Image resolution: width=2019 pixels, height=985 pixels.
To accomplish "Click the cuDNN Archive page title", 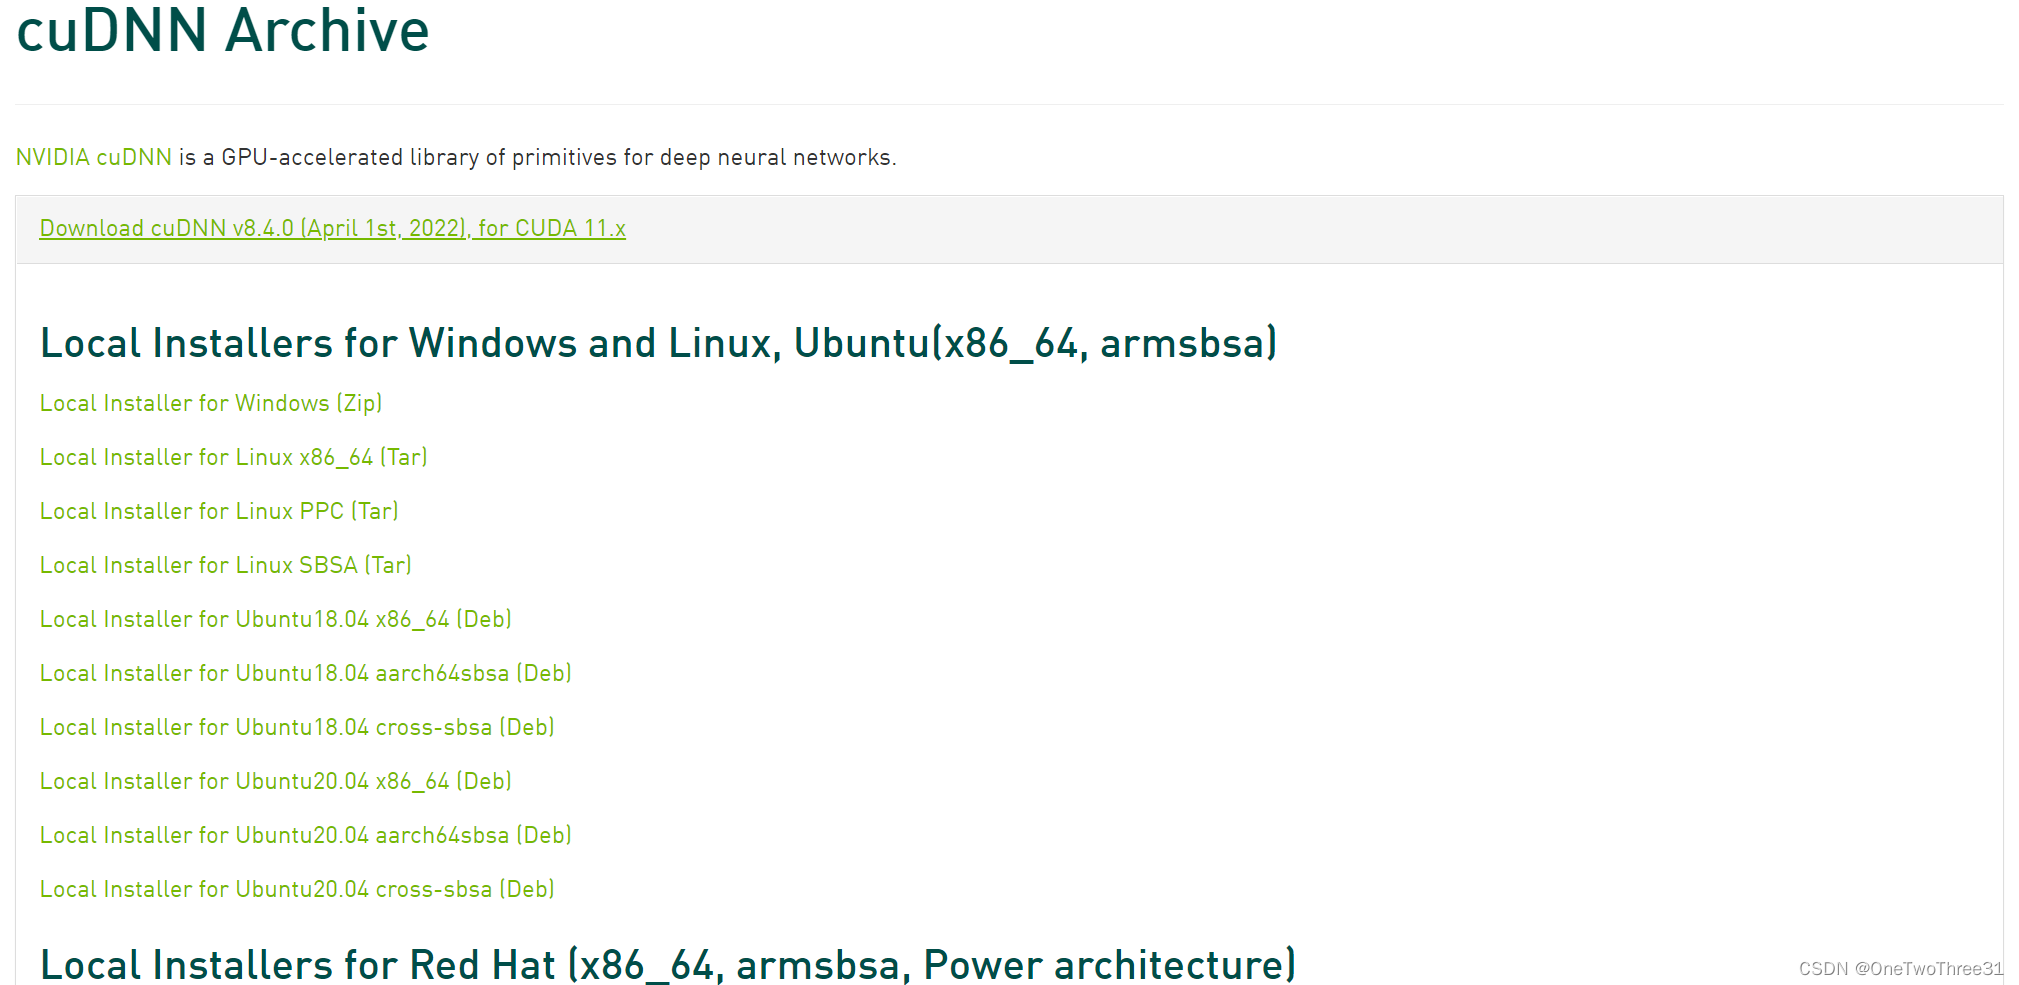I will coord(223,30).
